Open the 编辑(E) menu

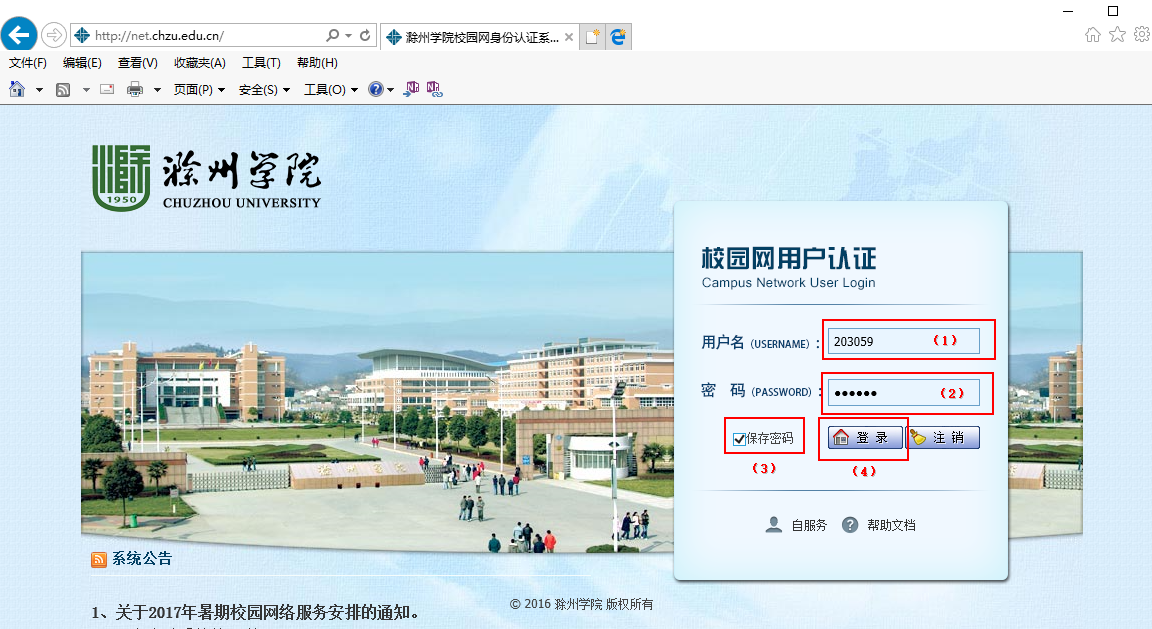pos(82,63)
